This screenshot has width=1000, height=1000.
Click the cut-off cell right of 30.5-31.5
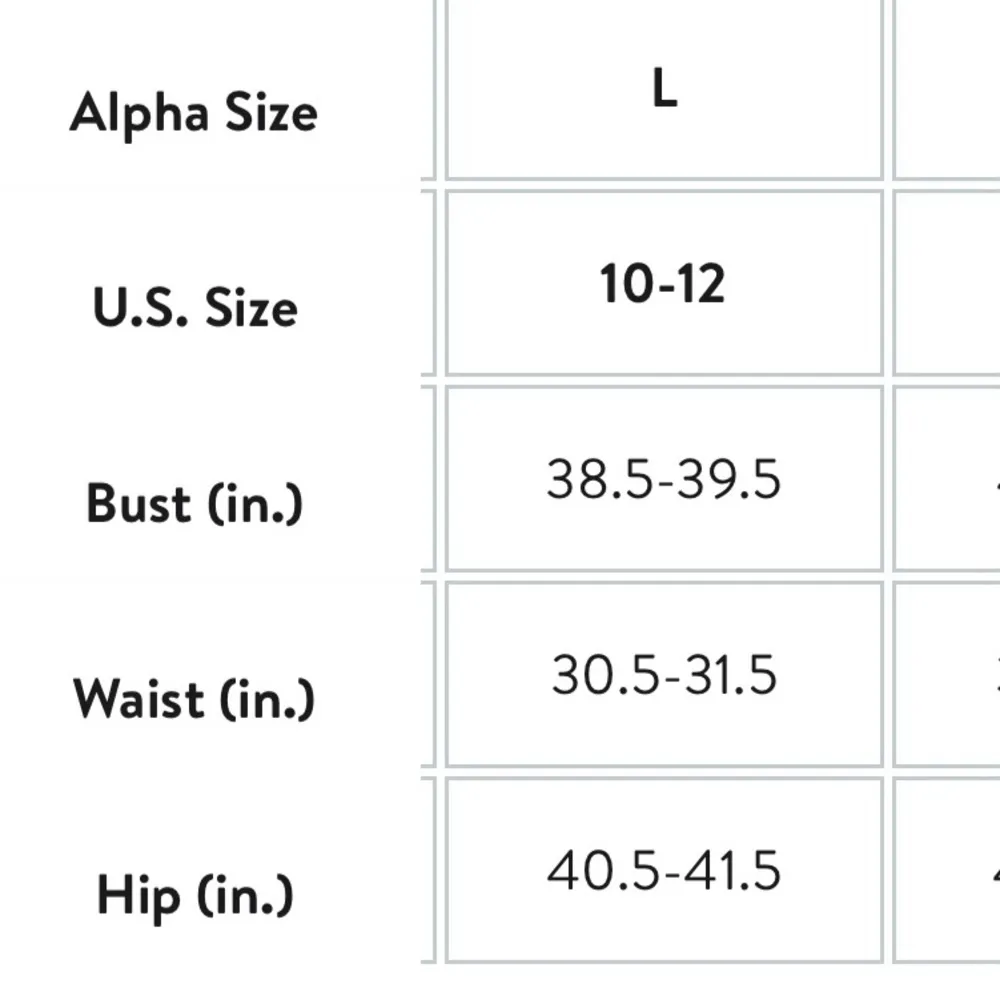tap(948, 674)
